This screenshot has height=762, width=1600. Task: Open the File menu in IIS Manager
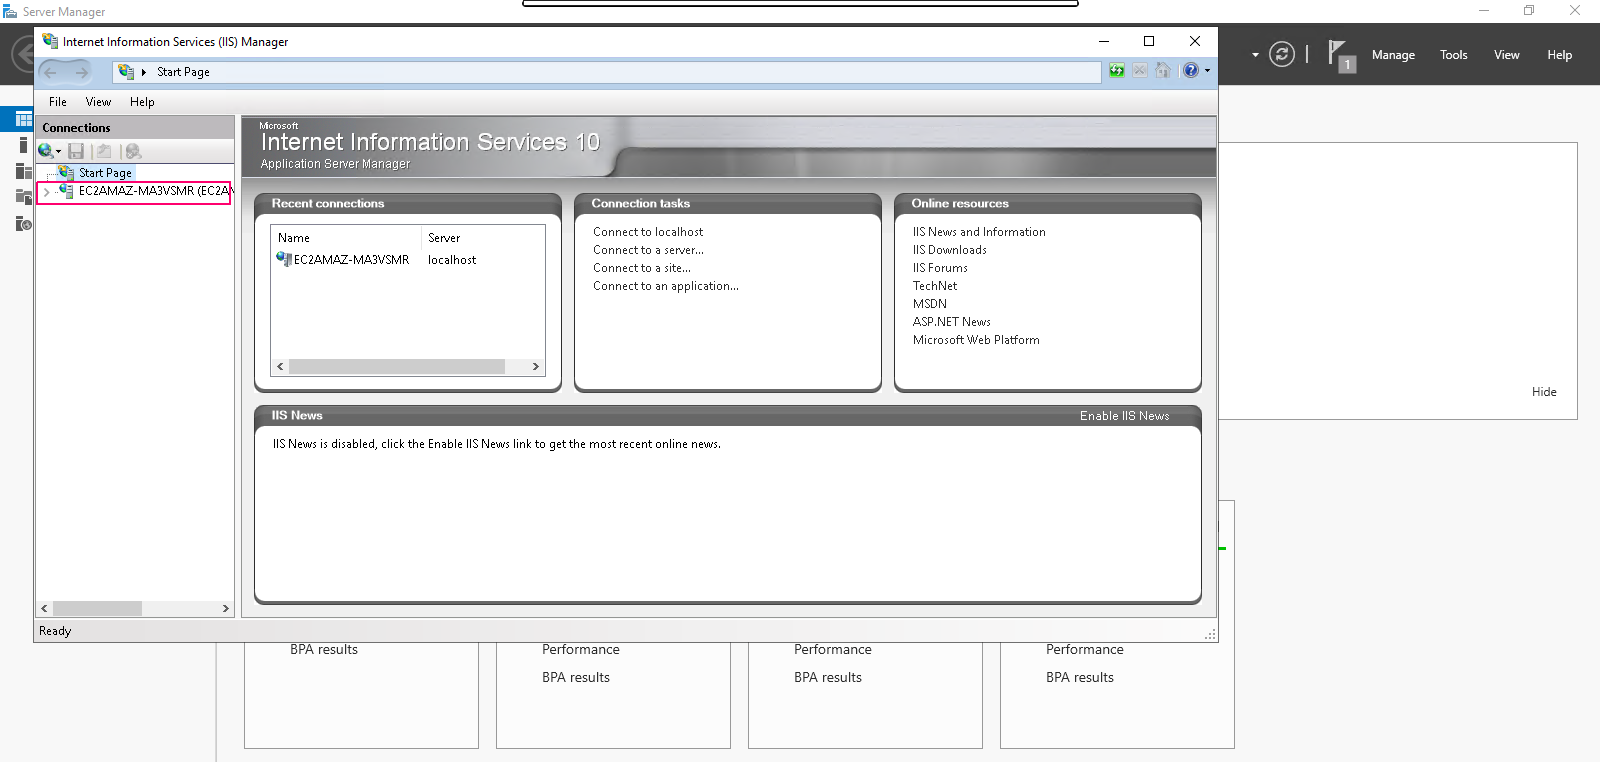tap(58, 102)
